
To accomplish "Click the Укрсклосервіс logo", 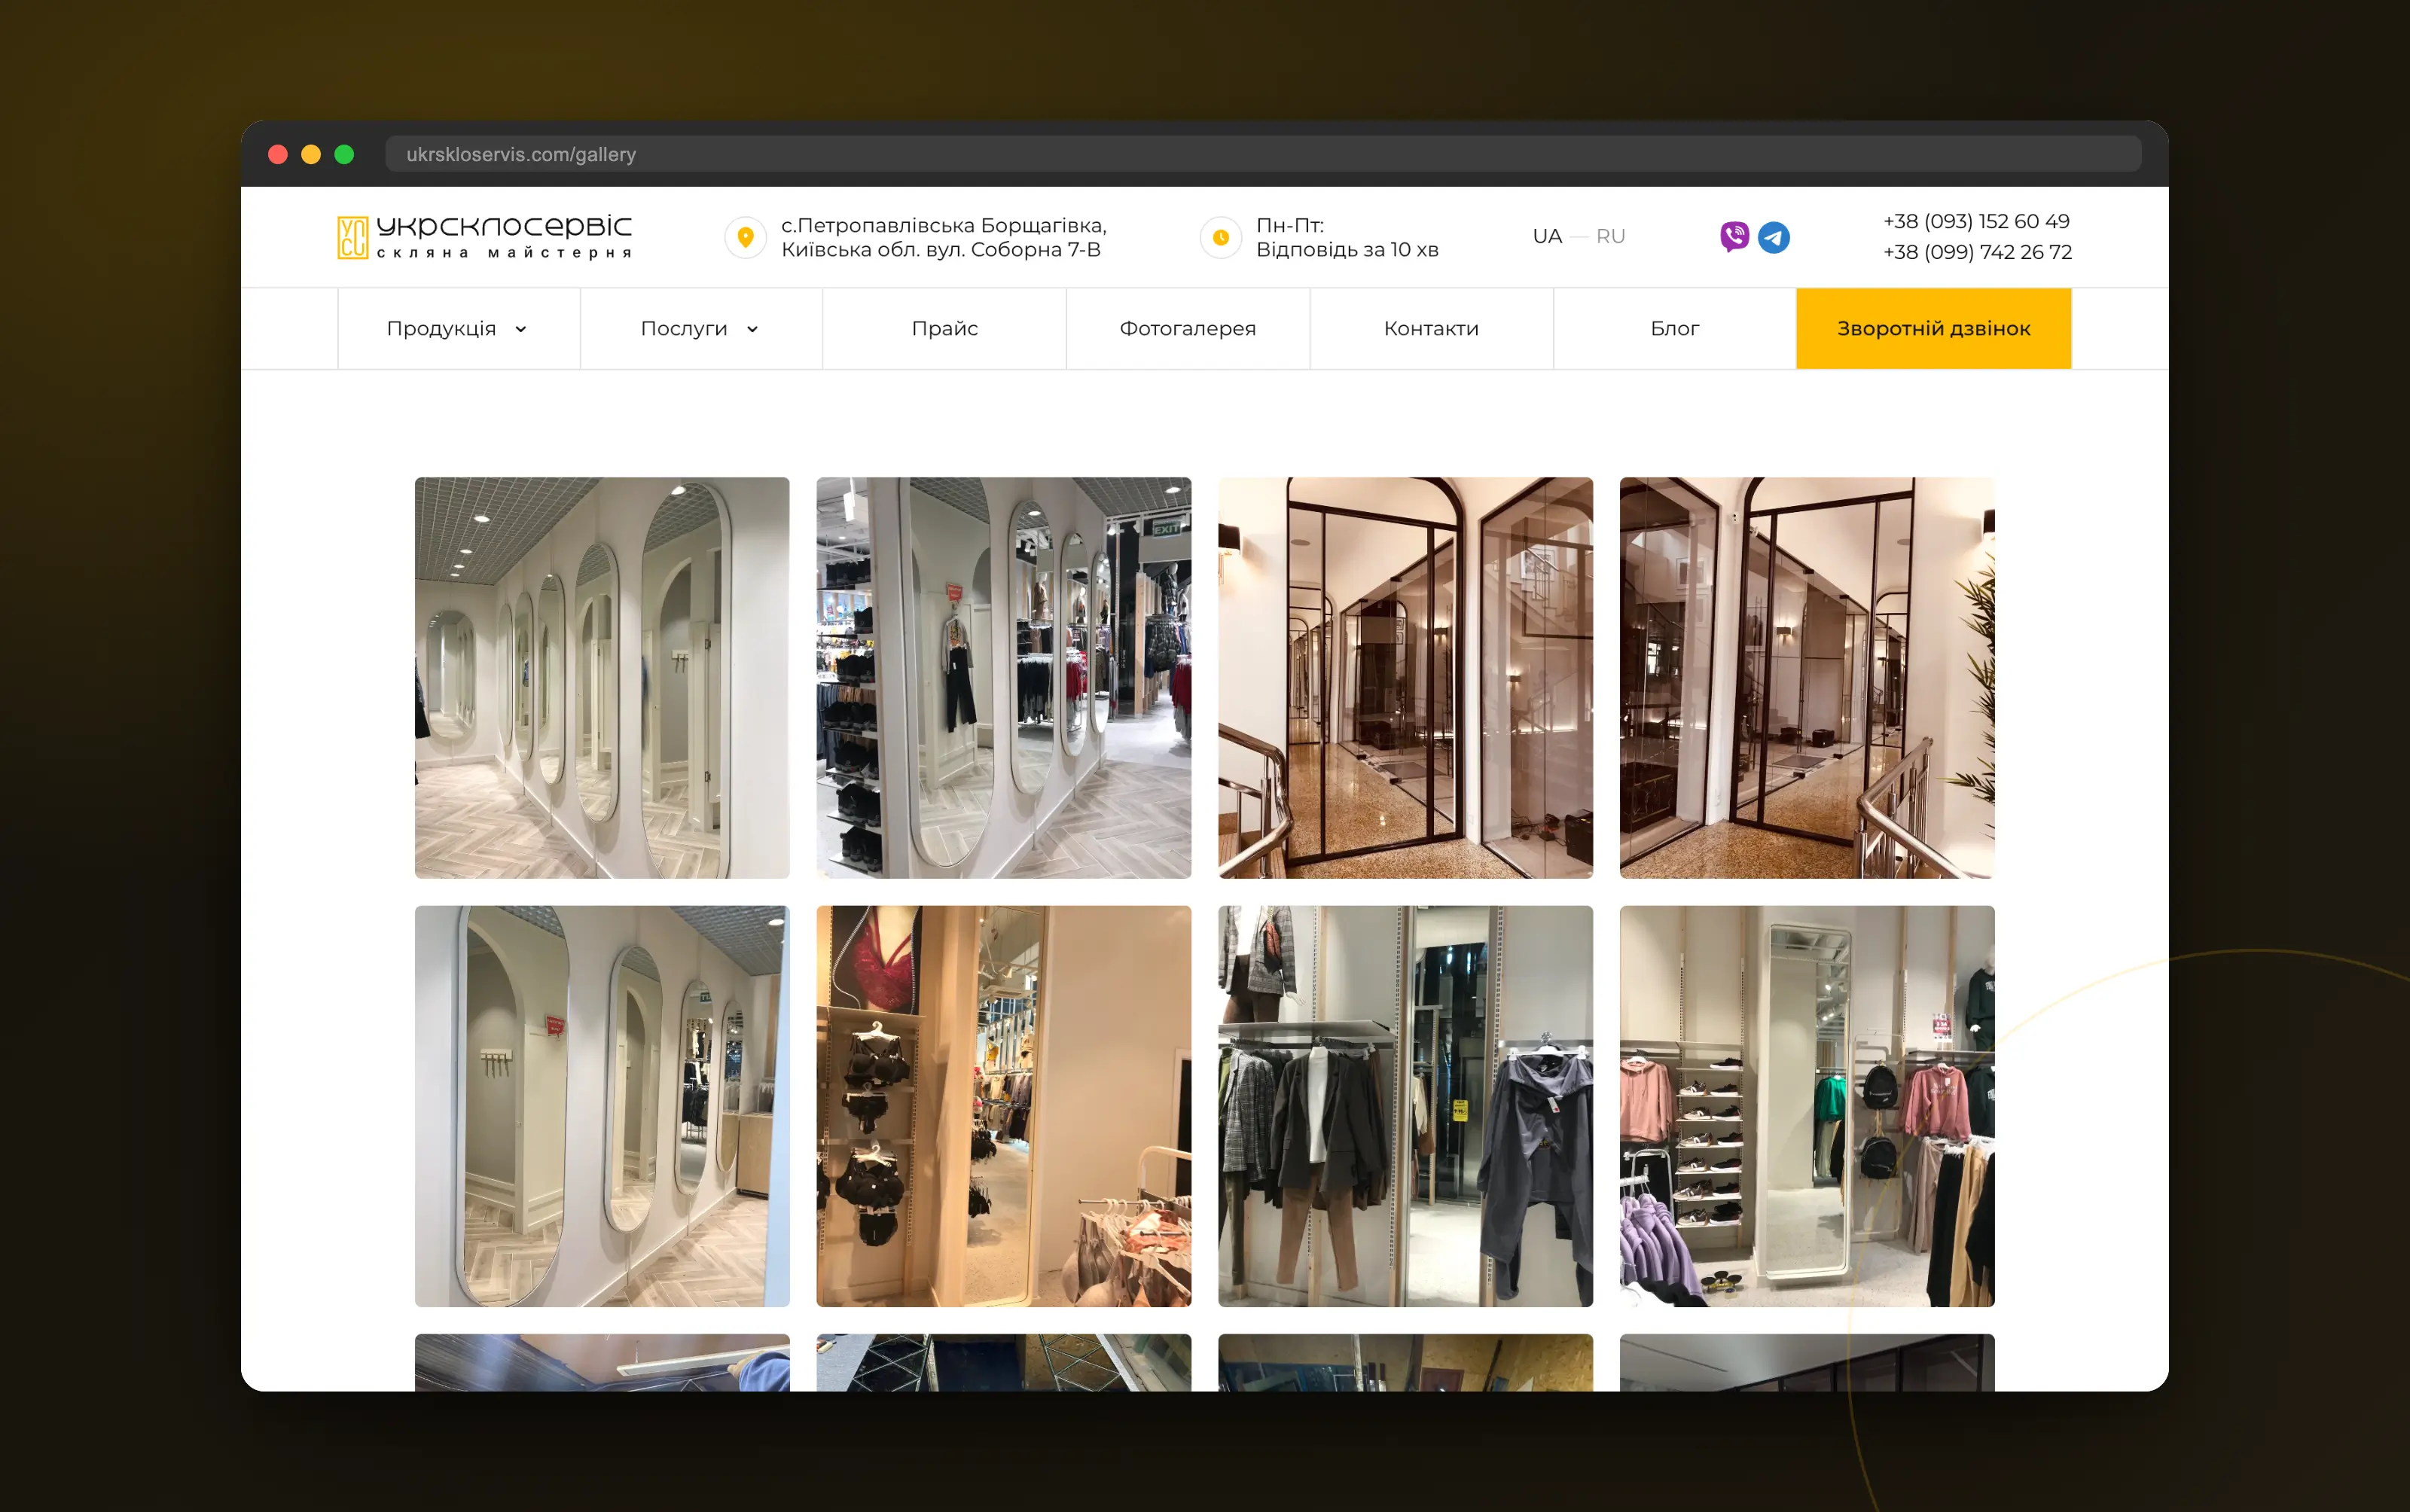I will click(484, 237).
